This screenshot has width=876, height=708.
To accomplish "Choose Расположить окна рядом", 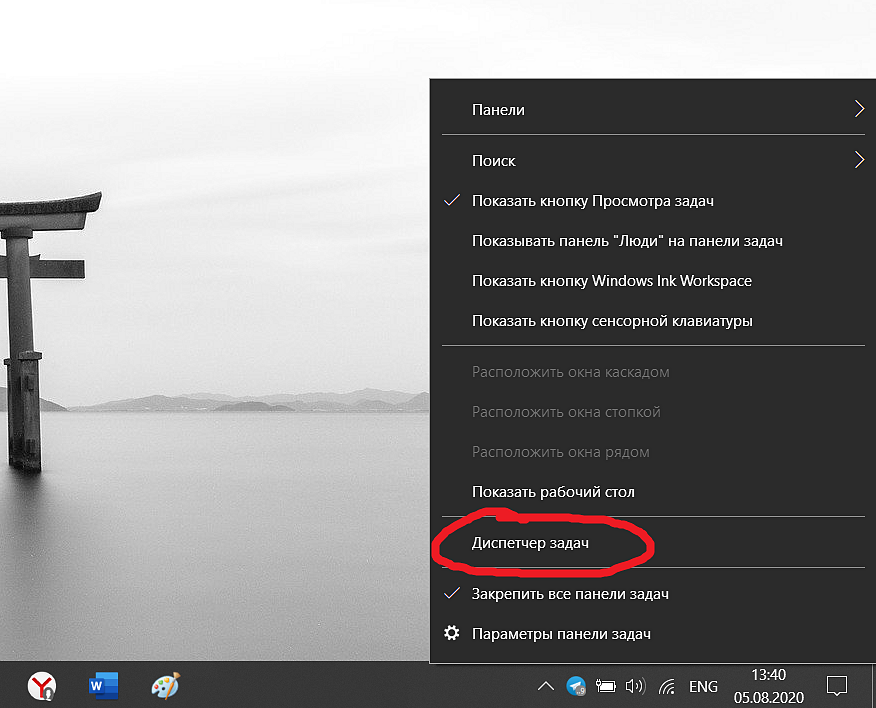I will coord(653,452).
